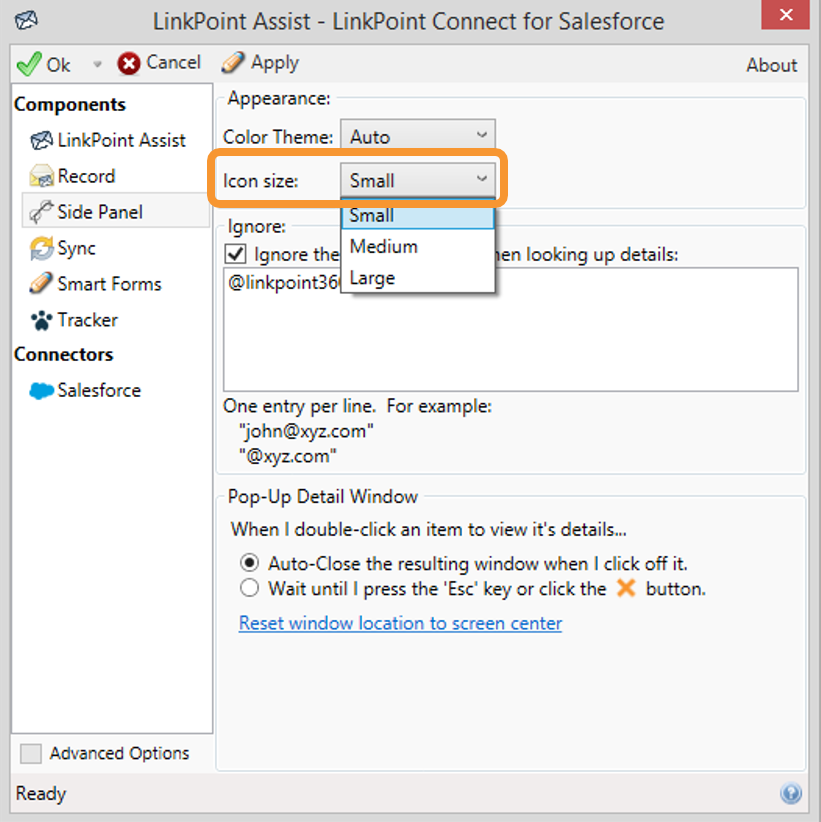Open the Color Theme dropdown
The height and width of the screenshot is (822, 821).
coord(418,137)
